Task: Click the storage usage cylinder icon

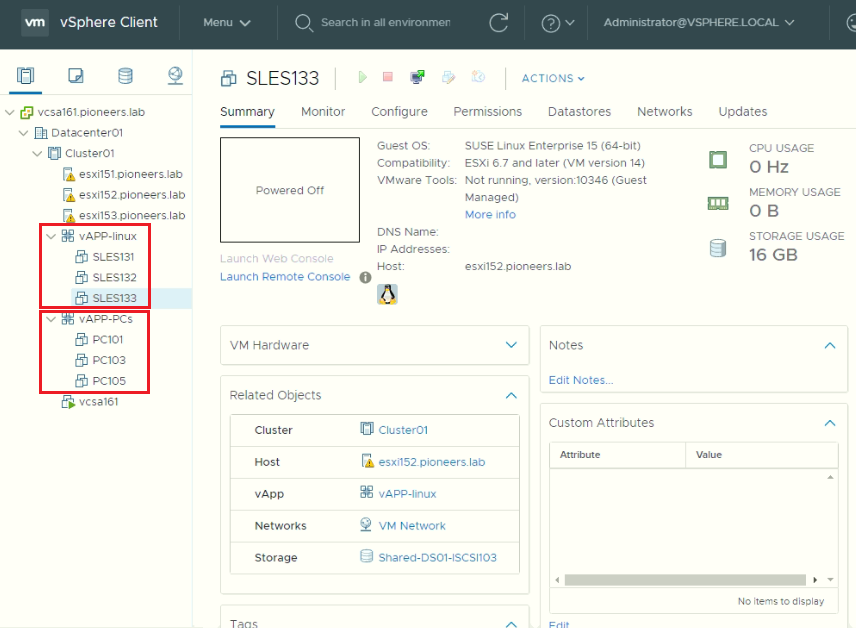Action: [718, 248]
